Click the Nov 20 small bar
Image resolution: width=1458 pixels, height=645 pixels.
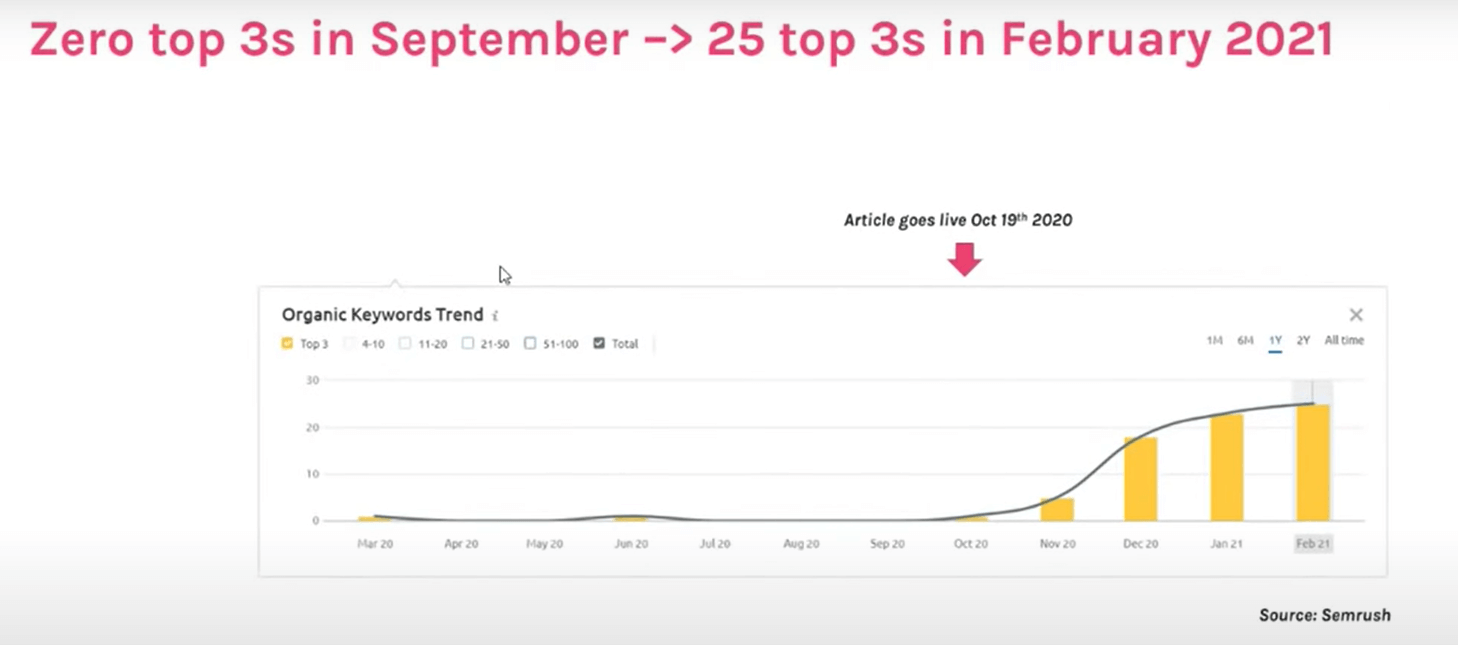(1057, 509)
